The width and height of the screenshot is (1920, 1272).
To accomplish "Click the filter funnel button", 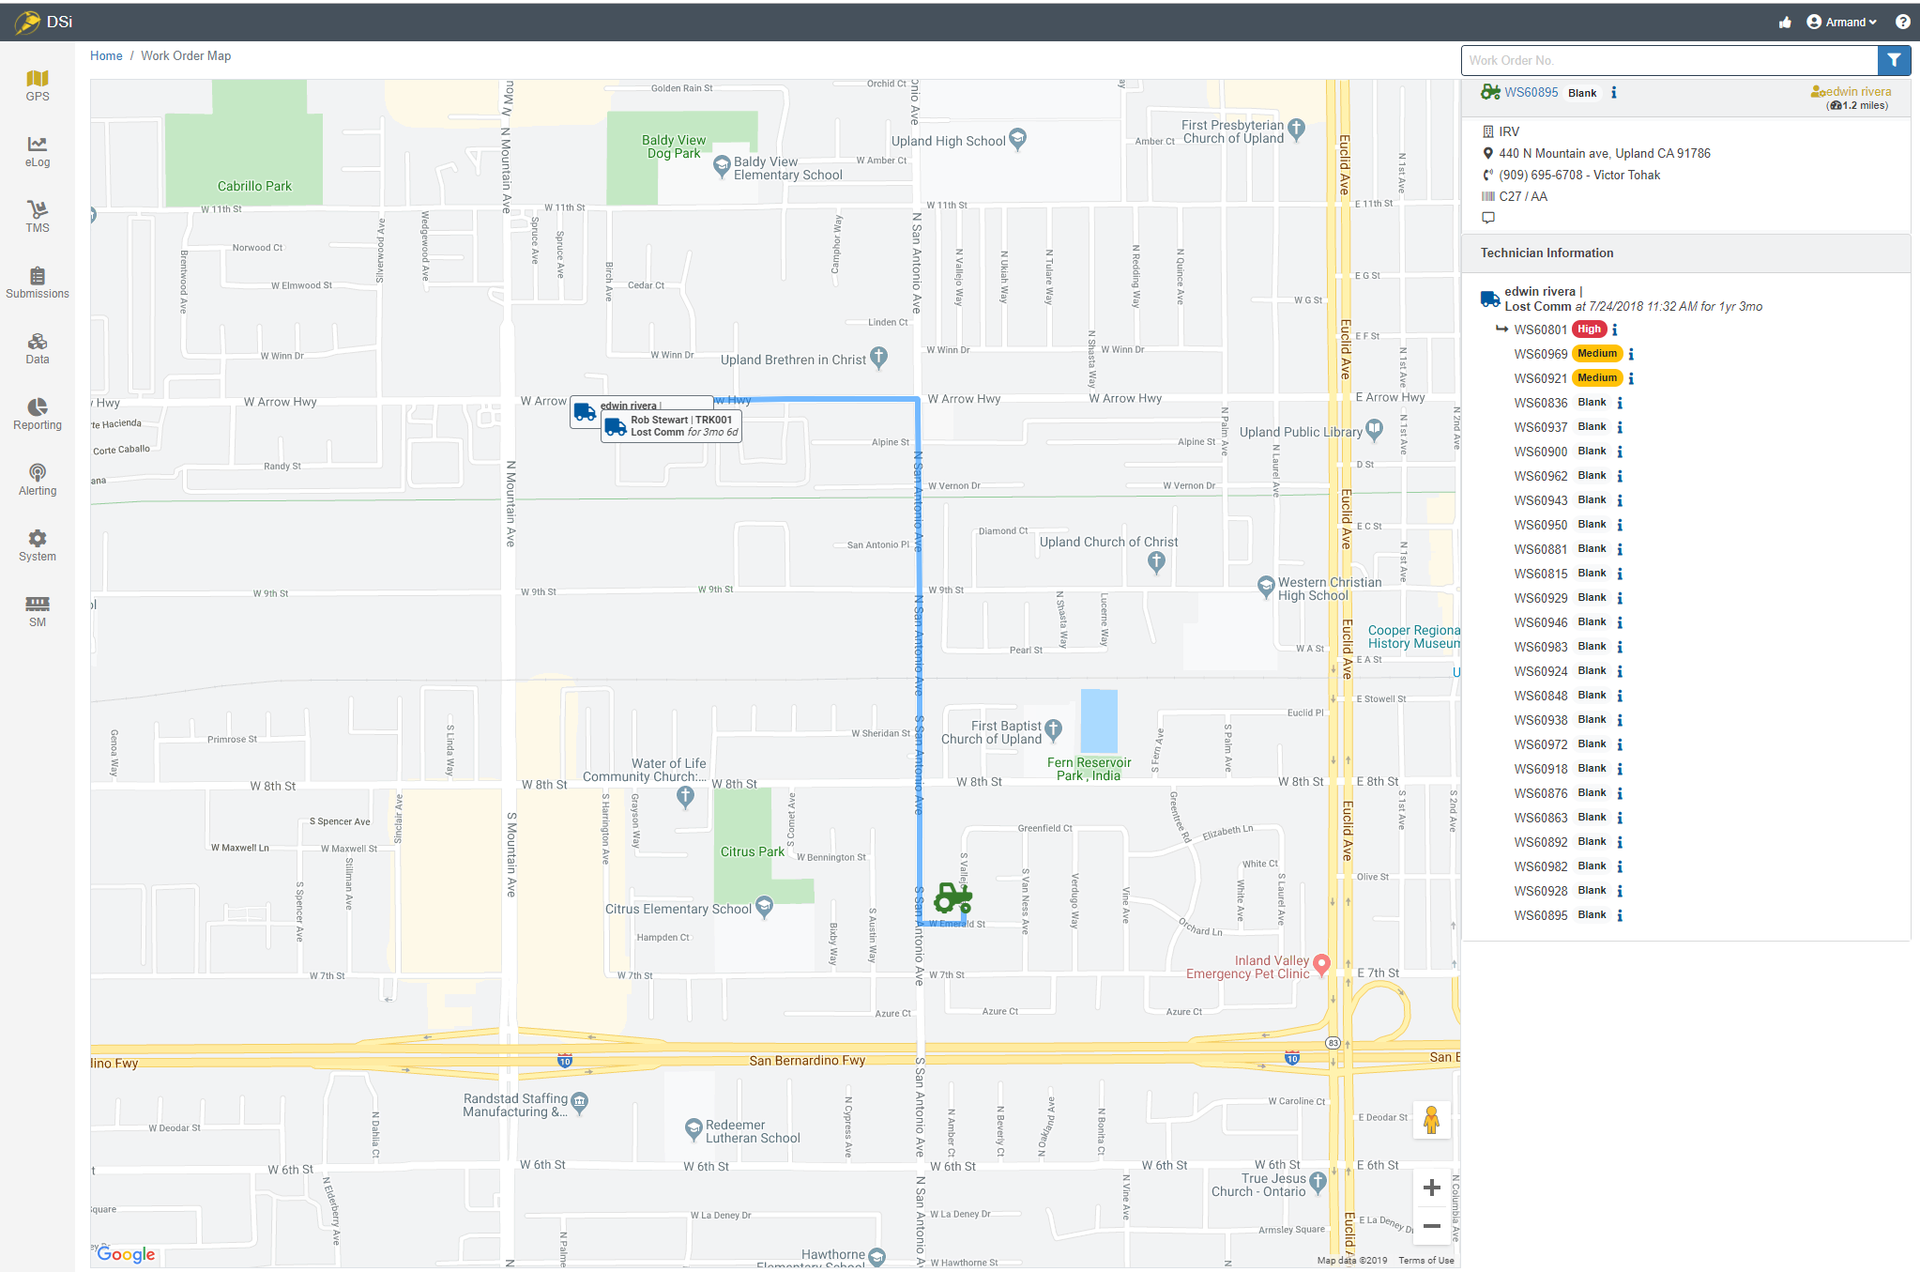I will (1893, 60).
